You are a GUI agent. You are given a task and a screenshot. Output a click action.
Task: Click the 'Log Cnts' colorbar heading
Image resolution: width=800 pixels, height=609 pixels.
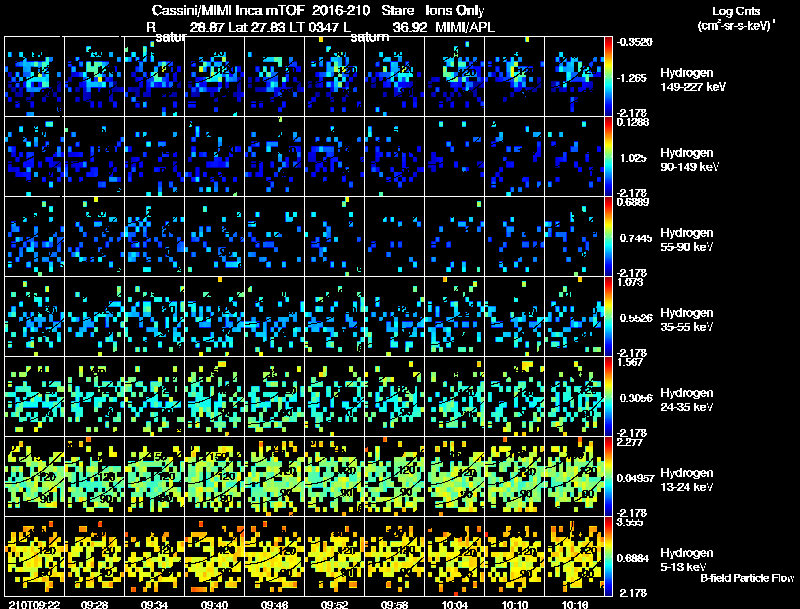click(736, 11)
